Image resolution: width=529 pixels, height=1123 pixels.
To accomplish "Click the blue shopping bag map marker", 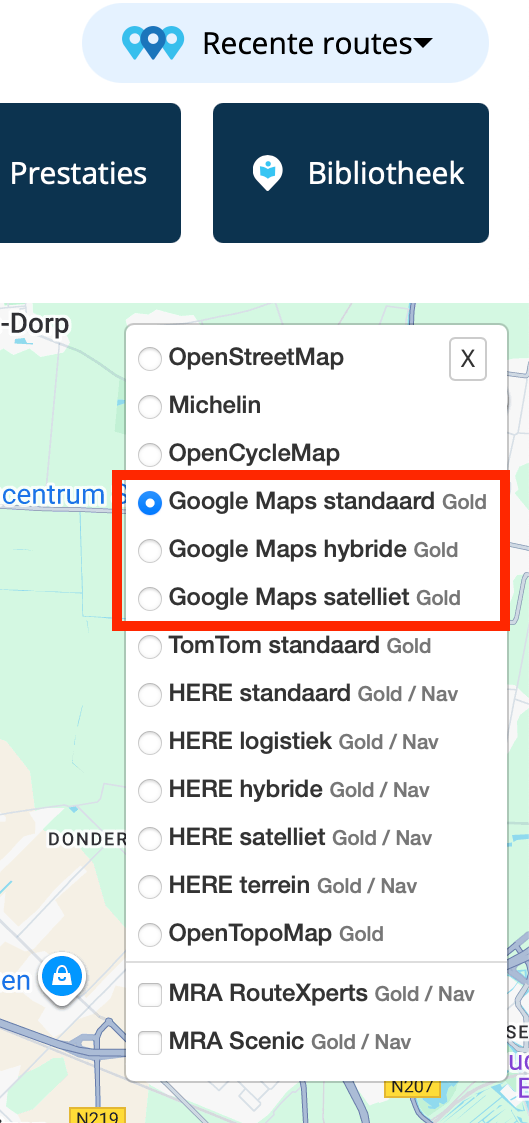I will coord(62,976).
